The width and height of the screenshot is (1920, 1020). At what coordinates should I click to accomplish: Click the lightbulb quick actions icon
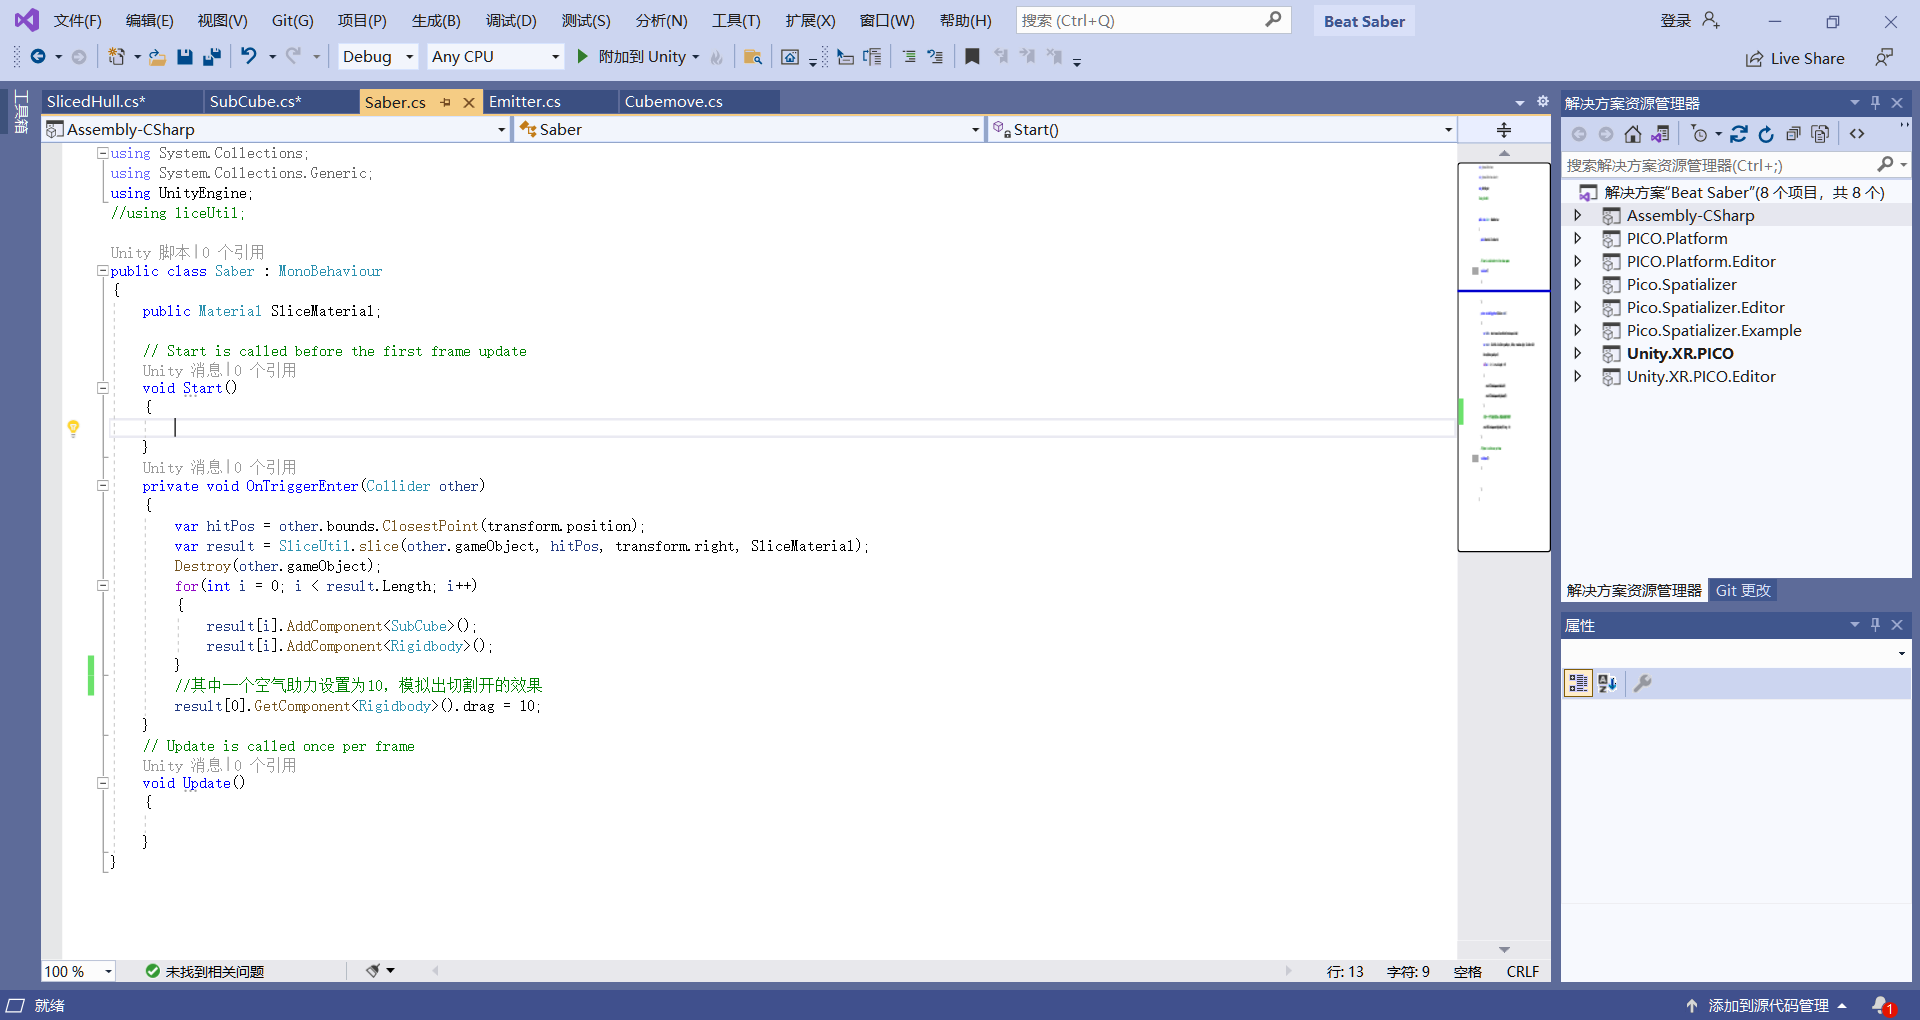(x=73, y=428)
